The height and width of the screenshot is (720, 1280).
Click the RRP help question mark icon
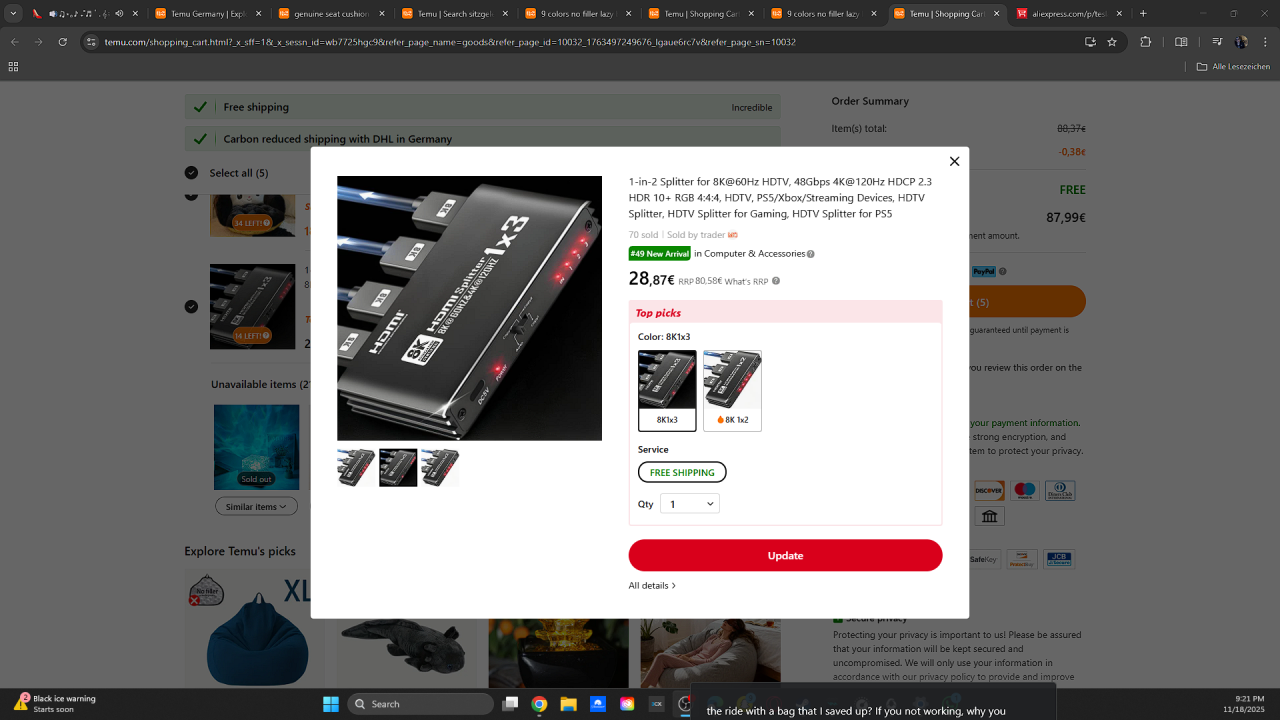coord(776,281)
